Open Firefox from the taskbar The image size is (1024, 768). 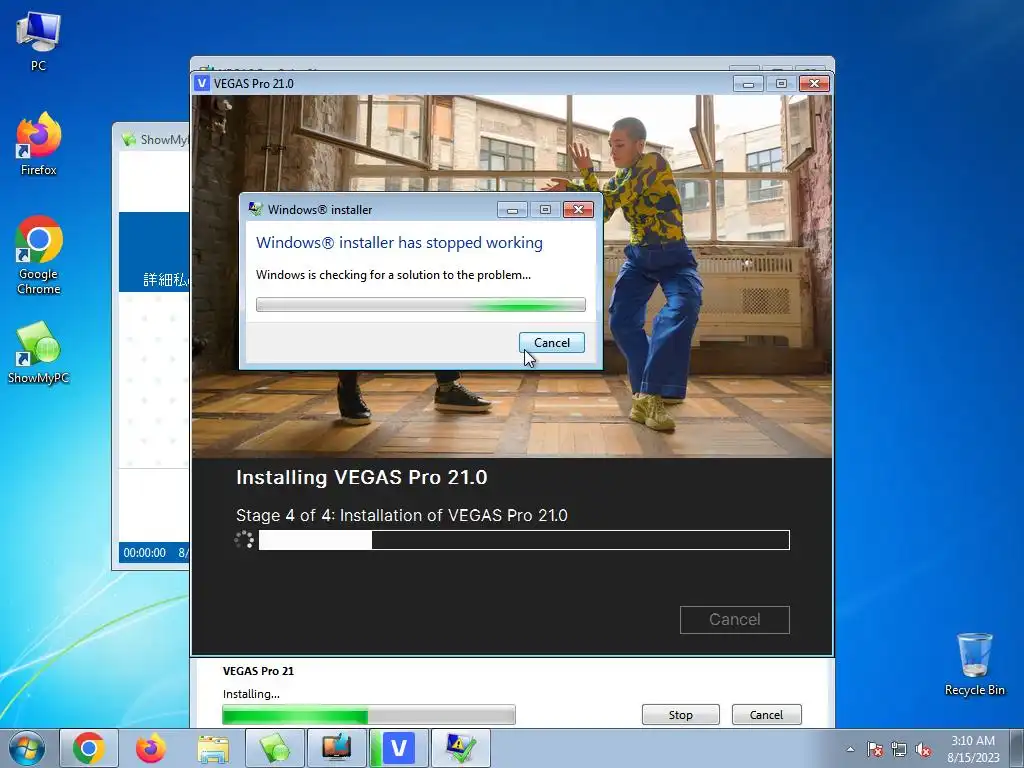(151, 748)
